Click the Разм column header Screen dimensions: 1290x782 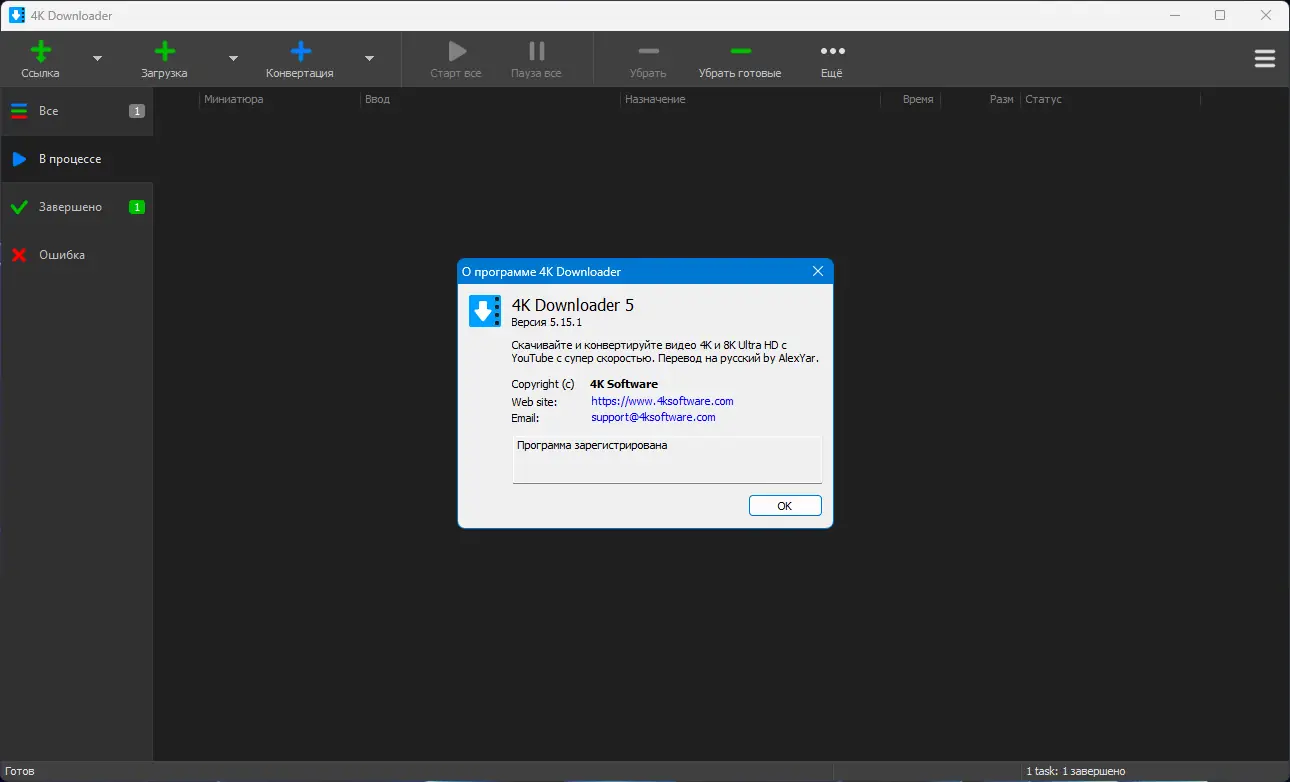[1002, 99]
